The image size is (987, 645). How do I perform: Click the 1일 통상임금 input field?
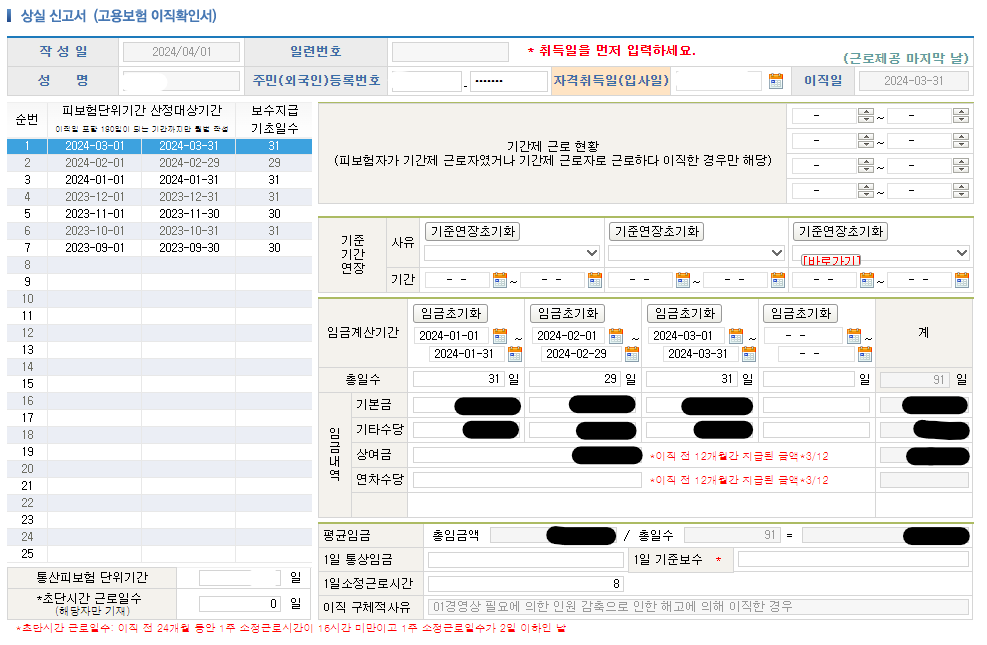525,559
